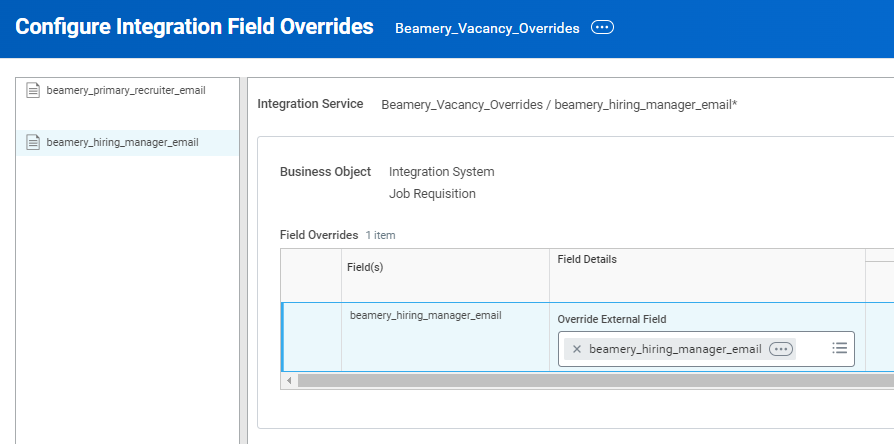Select beamery_hiring_manager_email in left panel
The height and width of the screenshot is (444, 894).
(123, 142)
